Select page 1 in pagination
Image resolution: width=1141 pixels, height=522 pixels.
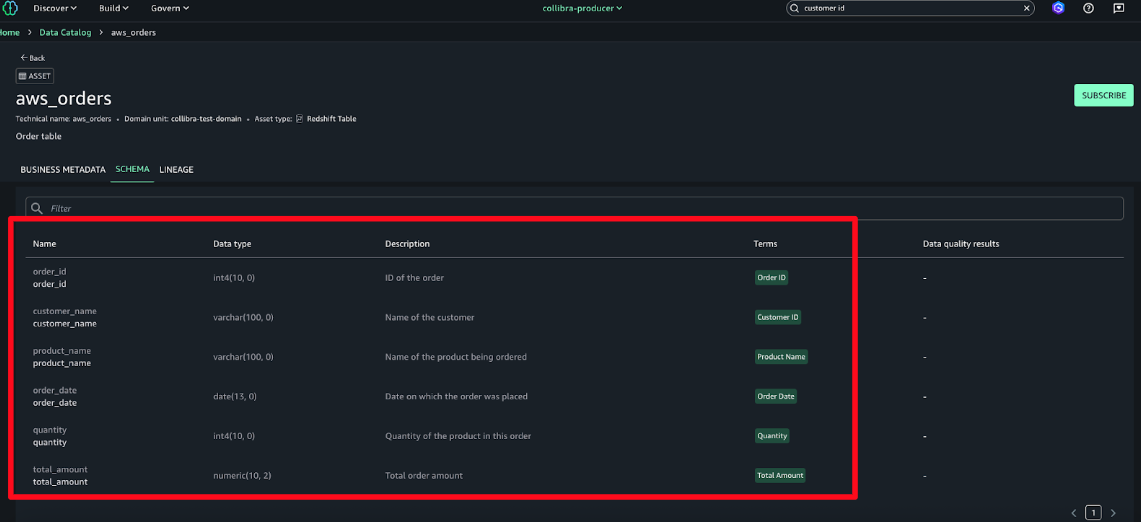pyautogui.click(x=1093, y=513)
